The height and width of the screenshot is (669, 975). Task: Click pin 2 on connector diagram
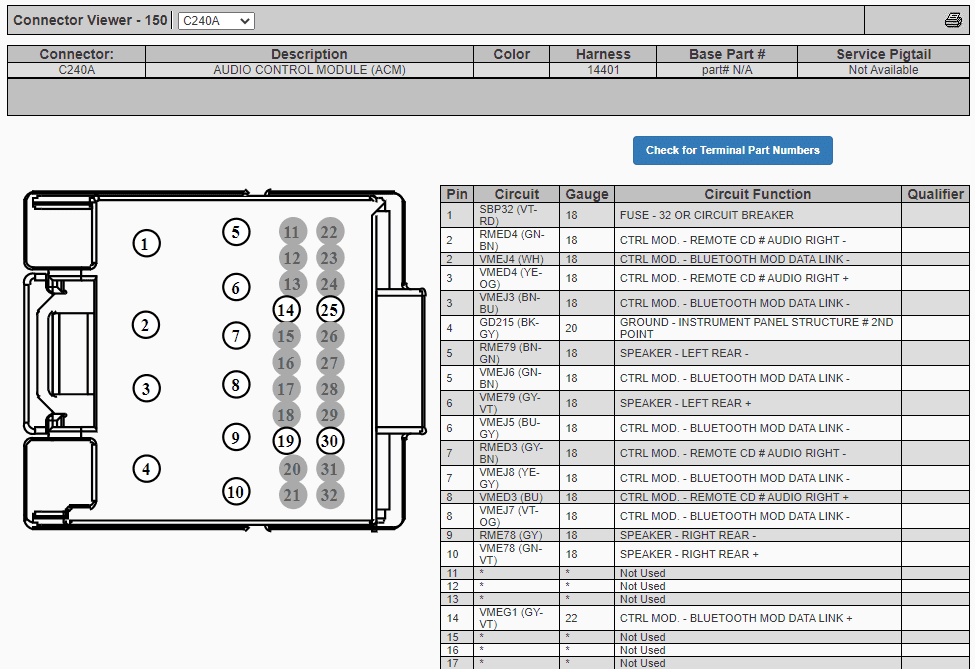click(146, 325)
